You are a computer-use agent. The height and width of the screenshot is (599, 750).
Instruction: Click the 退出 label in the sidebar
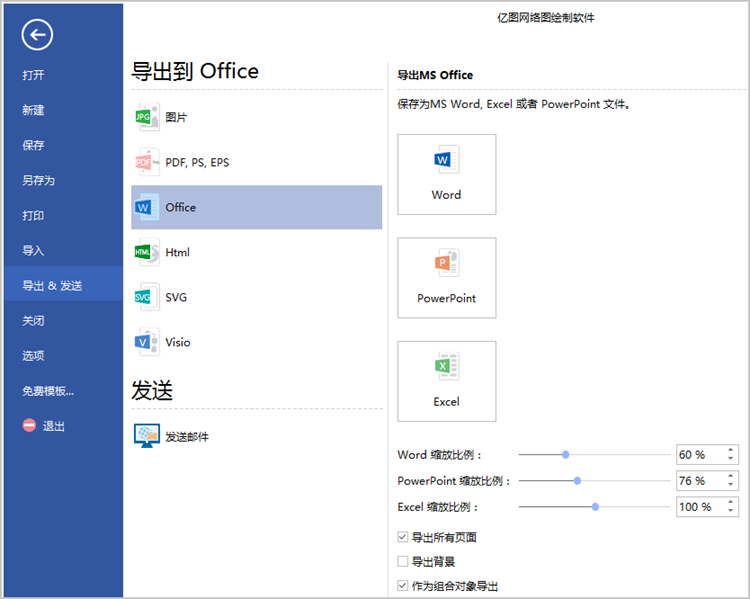tap(54, 426)
